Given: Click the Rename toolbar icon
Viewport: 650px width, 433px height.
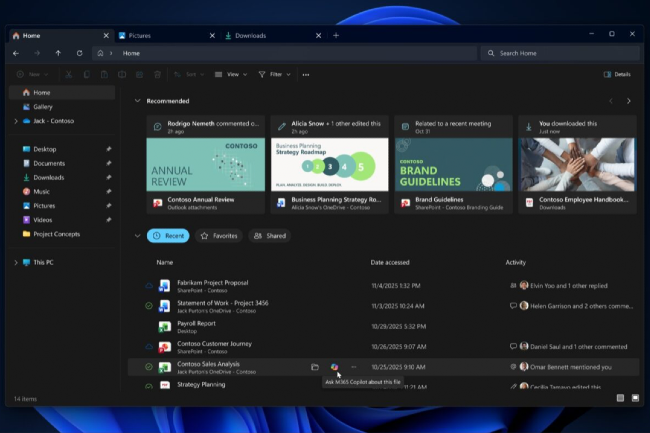Looking at the screenshot, I should pyautogui.click(x=122, y=75).
